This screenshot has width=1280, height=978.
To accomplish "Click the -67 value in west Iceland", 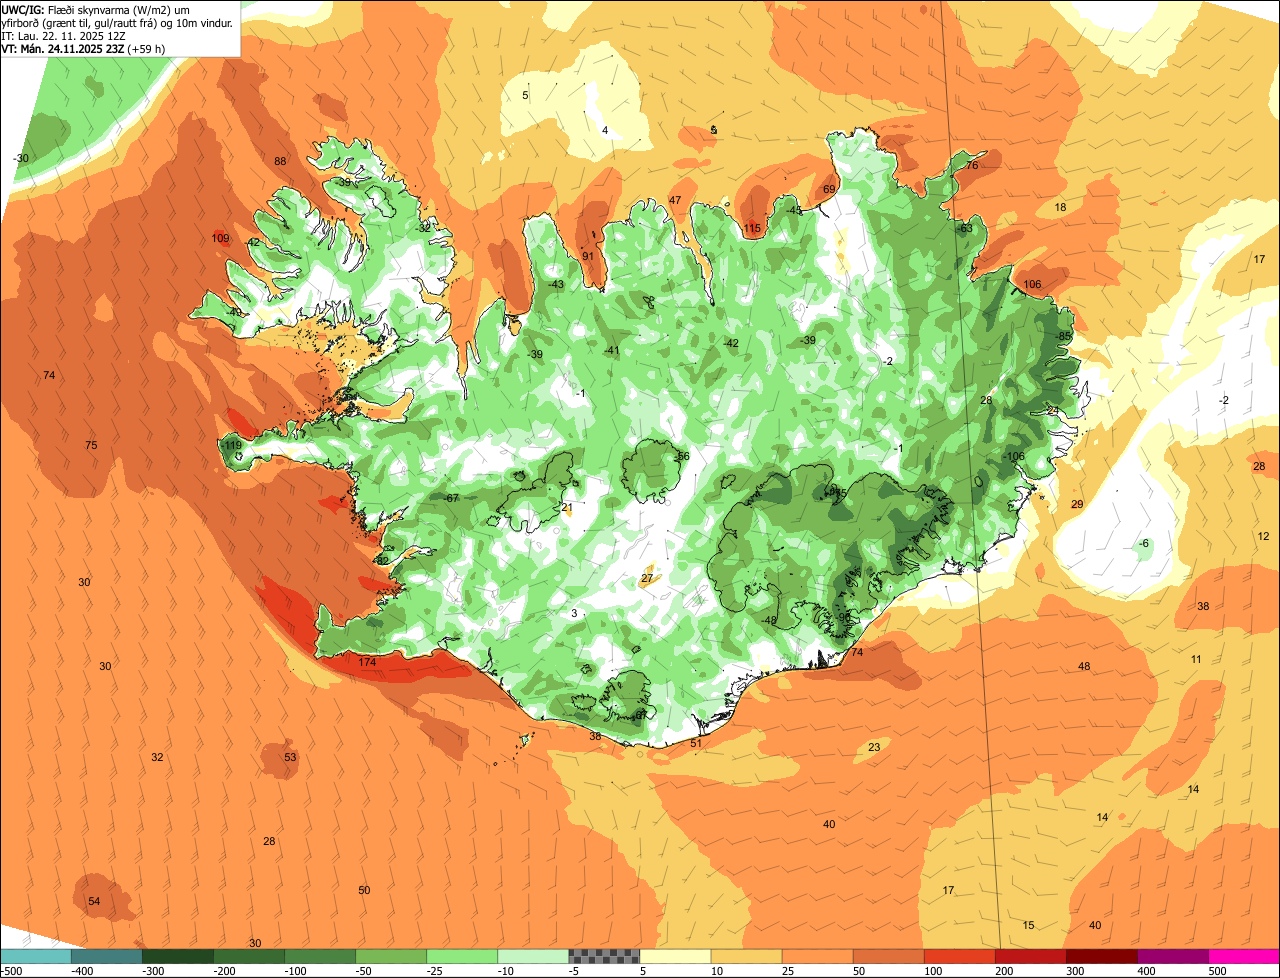I will coord(451,498).
